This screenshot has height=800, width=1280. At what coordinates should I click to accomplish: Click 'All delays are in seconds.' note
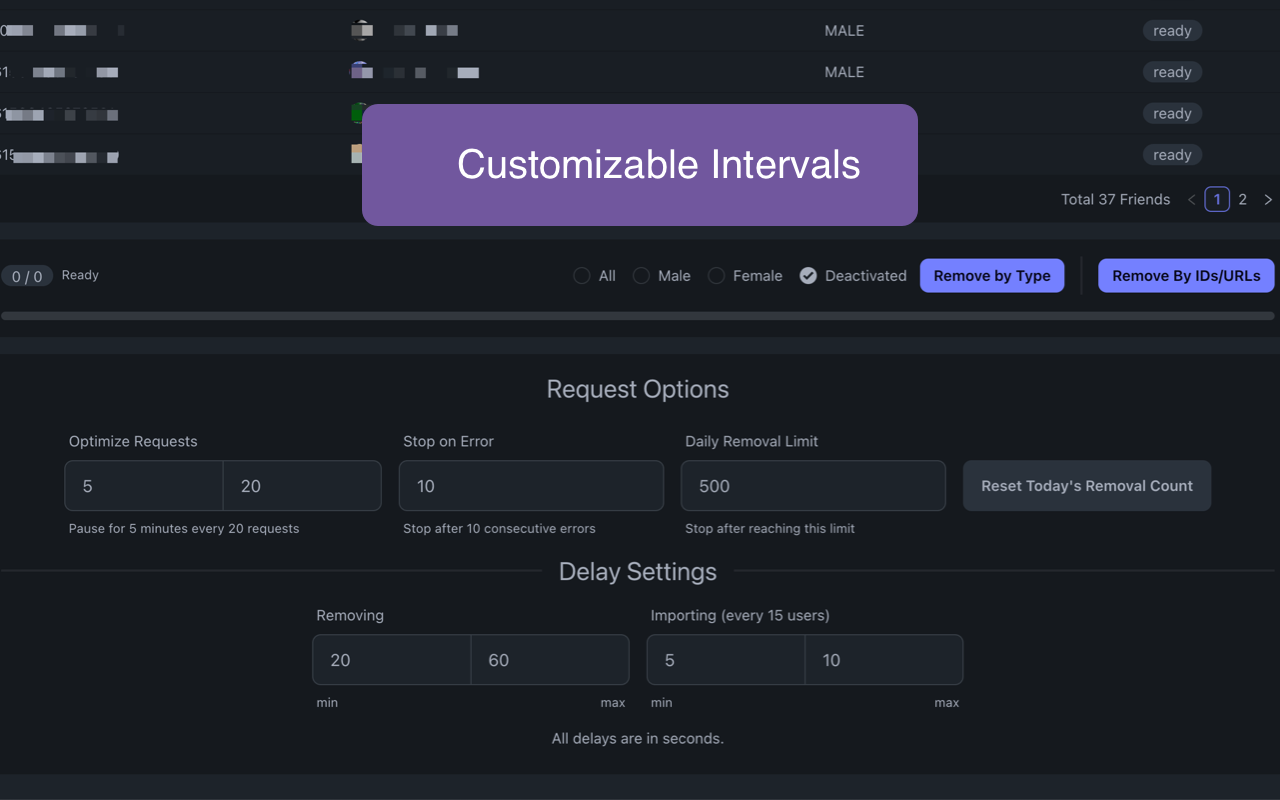[x=638, y=739]
